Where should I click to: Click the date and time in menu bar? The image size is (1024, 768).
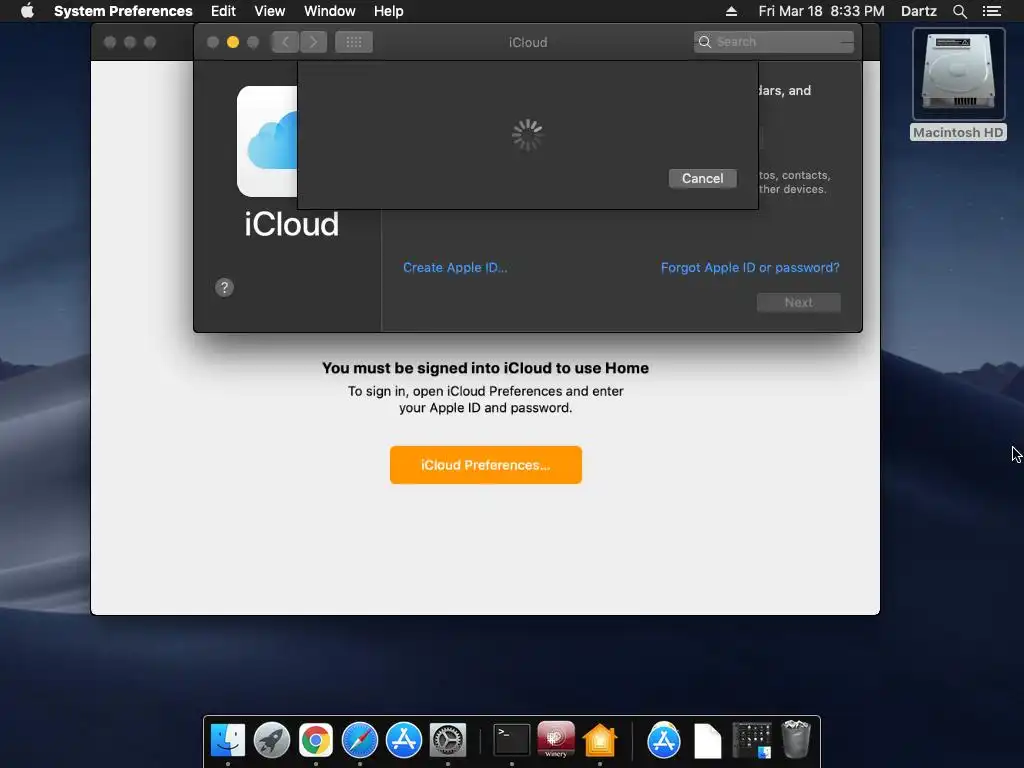pos(822,11)
